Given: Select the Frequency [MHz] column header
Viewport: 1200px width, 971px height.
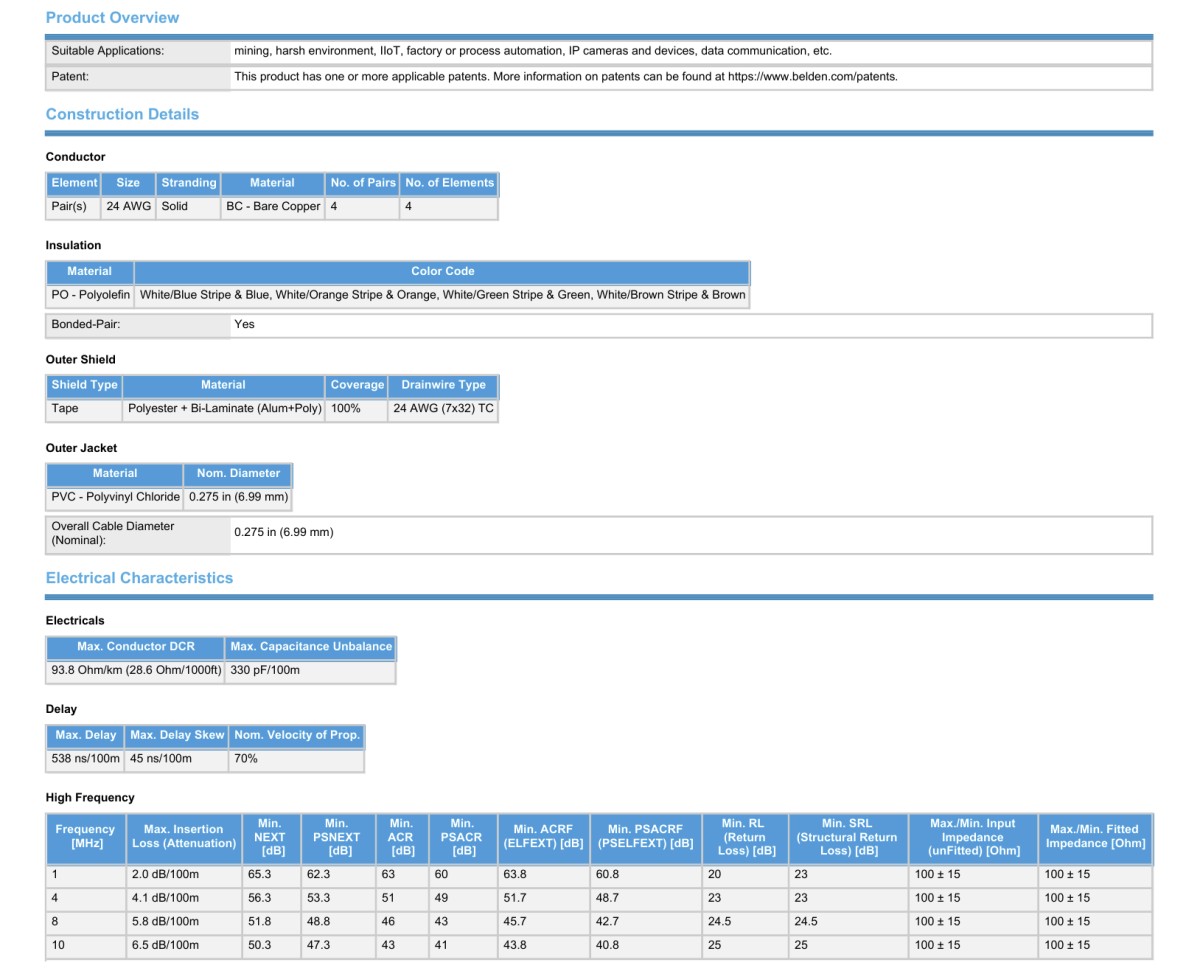Looking at the screenshot, I should (x=85, y=837).
